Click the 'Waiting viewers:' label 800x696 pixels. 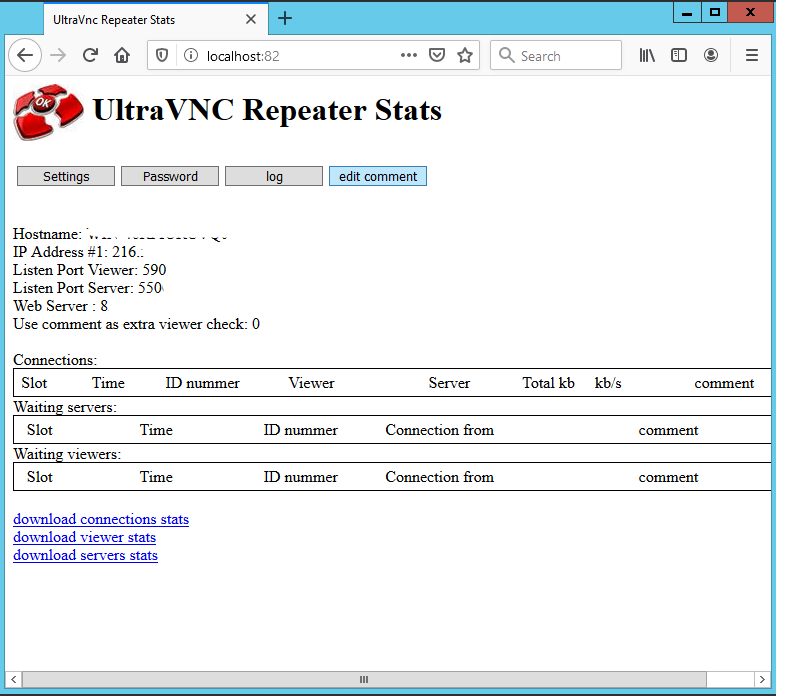tap(67, 454)
